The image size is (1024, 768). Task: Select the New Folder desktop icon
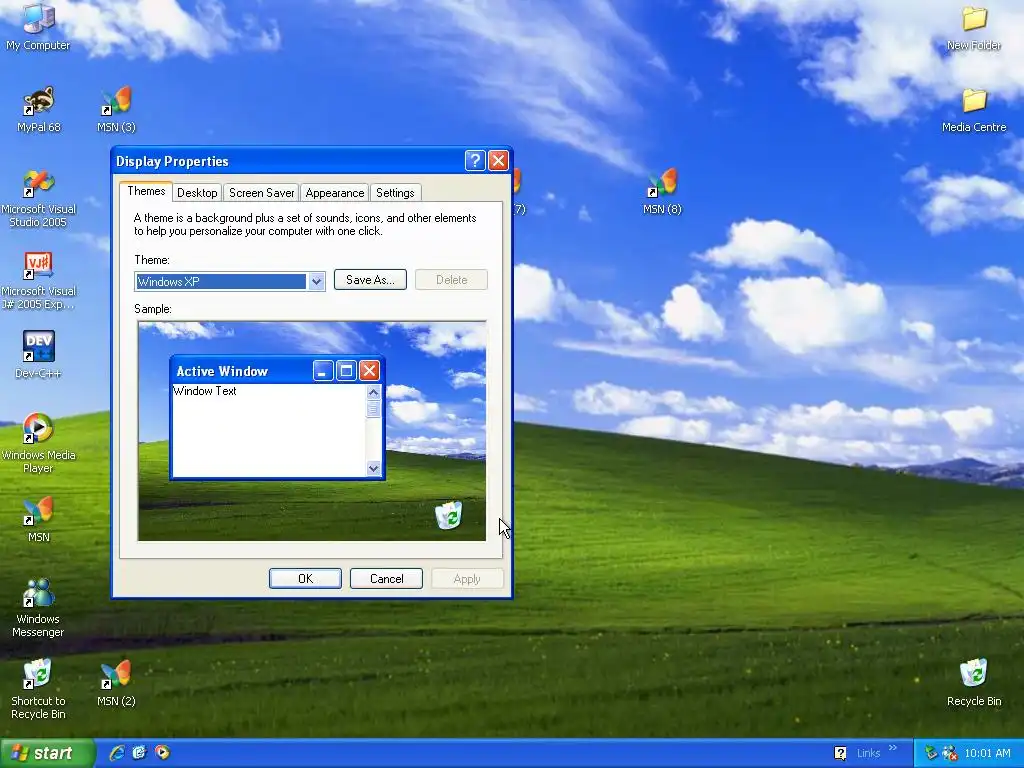pos(974,27)
